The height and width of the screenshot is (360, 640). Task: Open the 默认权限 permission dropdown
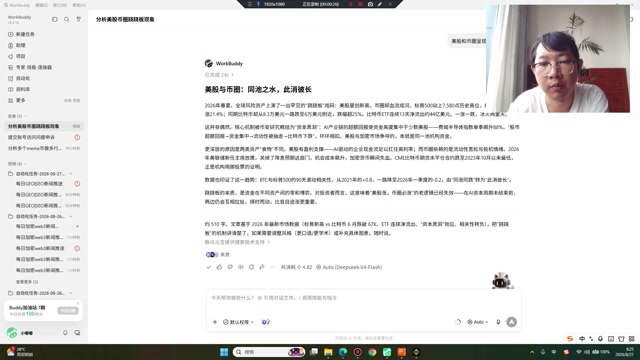pyautogui.click(x=238, y=322)
